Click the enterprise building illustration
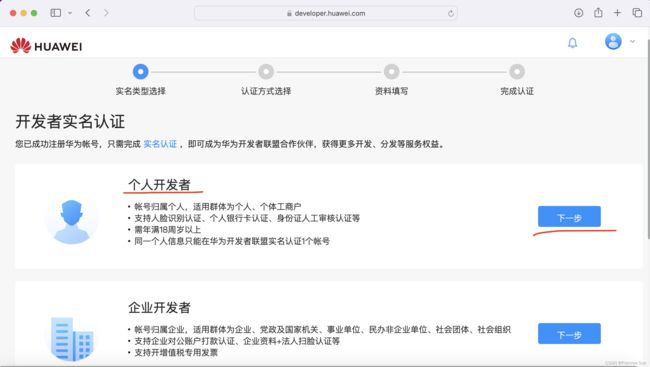This screenshot has height=367, width=650. click(x=72, y=339)
